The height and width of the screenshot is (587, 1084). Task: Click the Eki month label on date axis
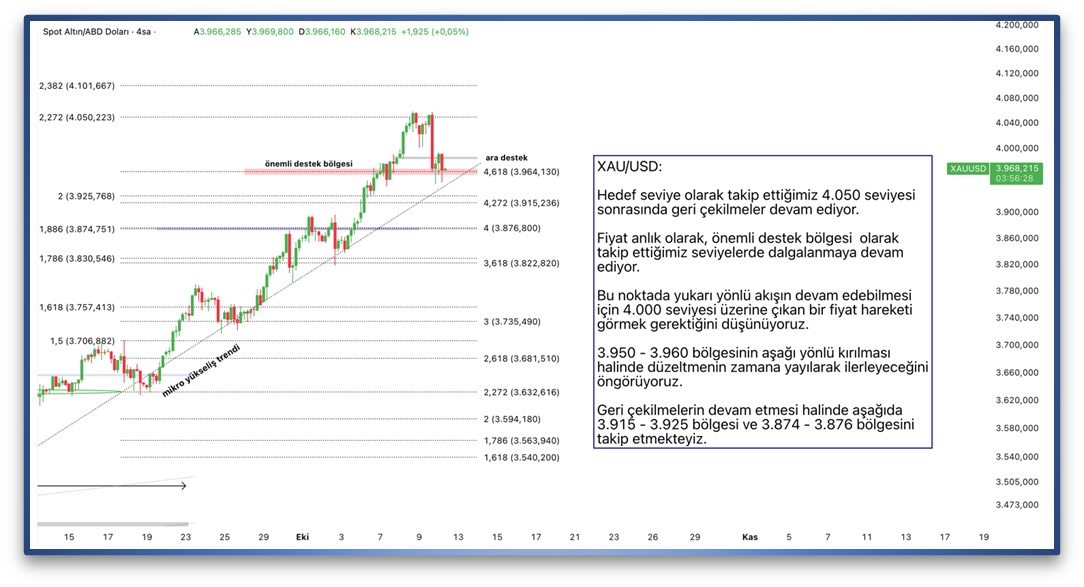pyautogui.click(x=302, y=537)
